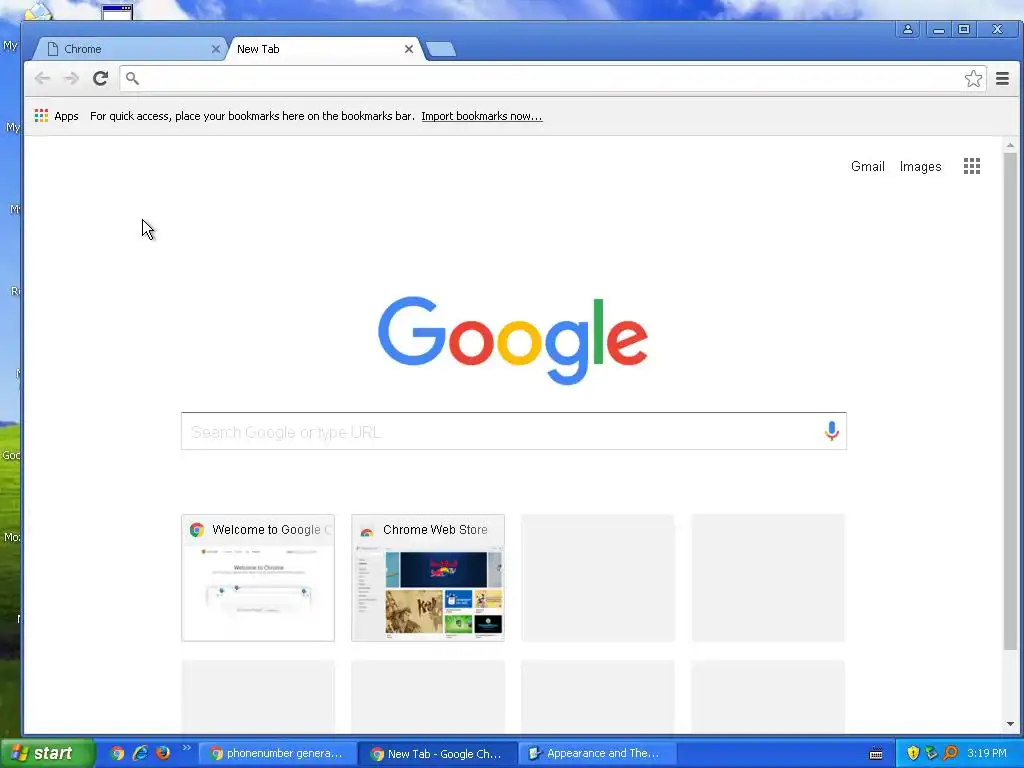
Task: Open the Google apps grid launcher
Action: 972,166
